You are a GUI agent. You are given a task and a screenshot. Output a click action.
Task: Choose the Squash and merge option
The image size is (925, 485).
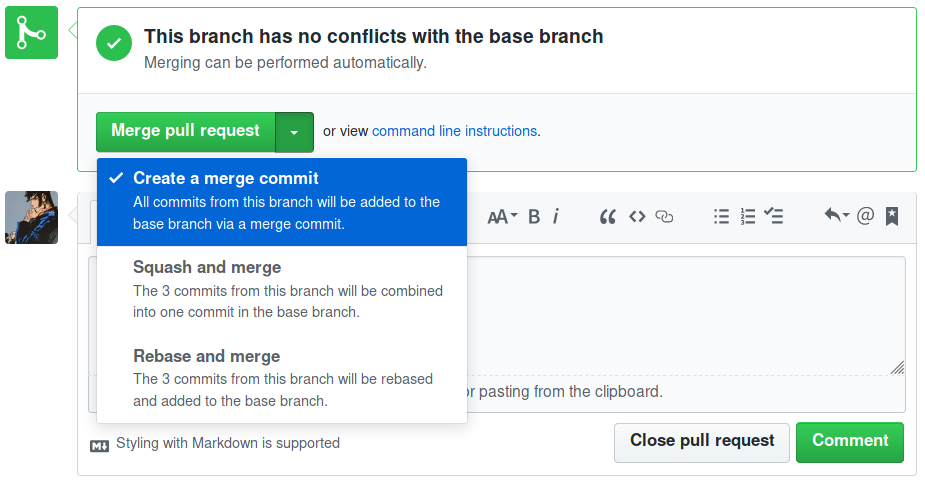pyautogui.click(x=282, y=290)
